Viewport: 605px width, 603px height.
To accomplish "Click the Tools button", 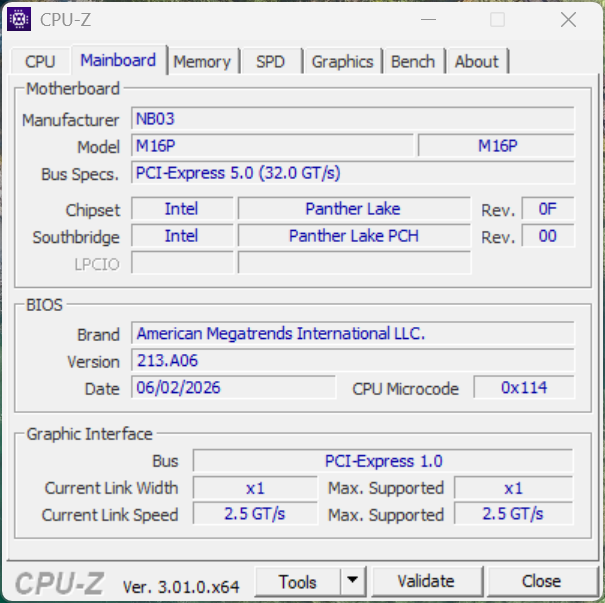I will [x=298, y=581].
